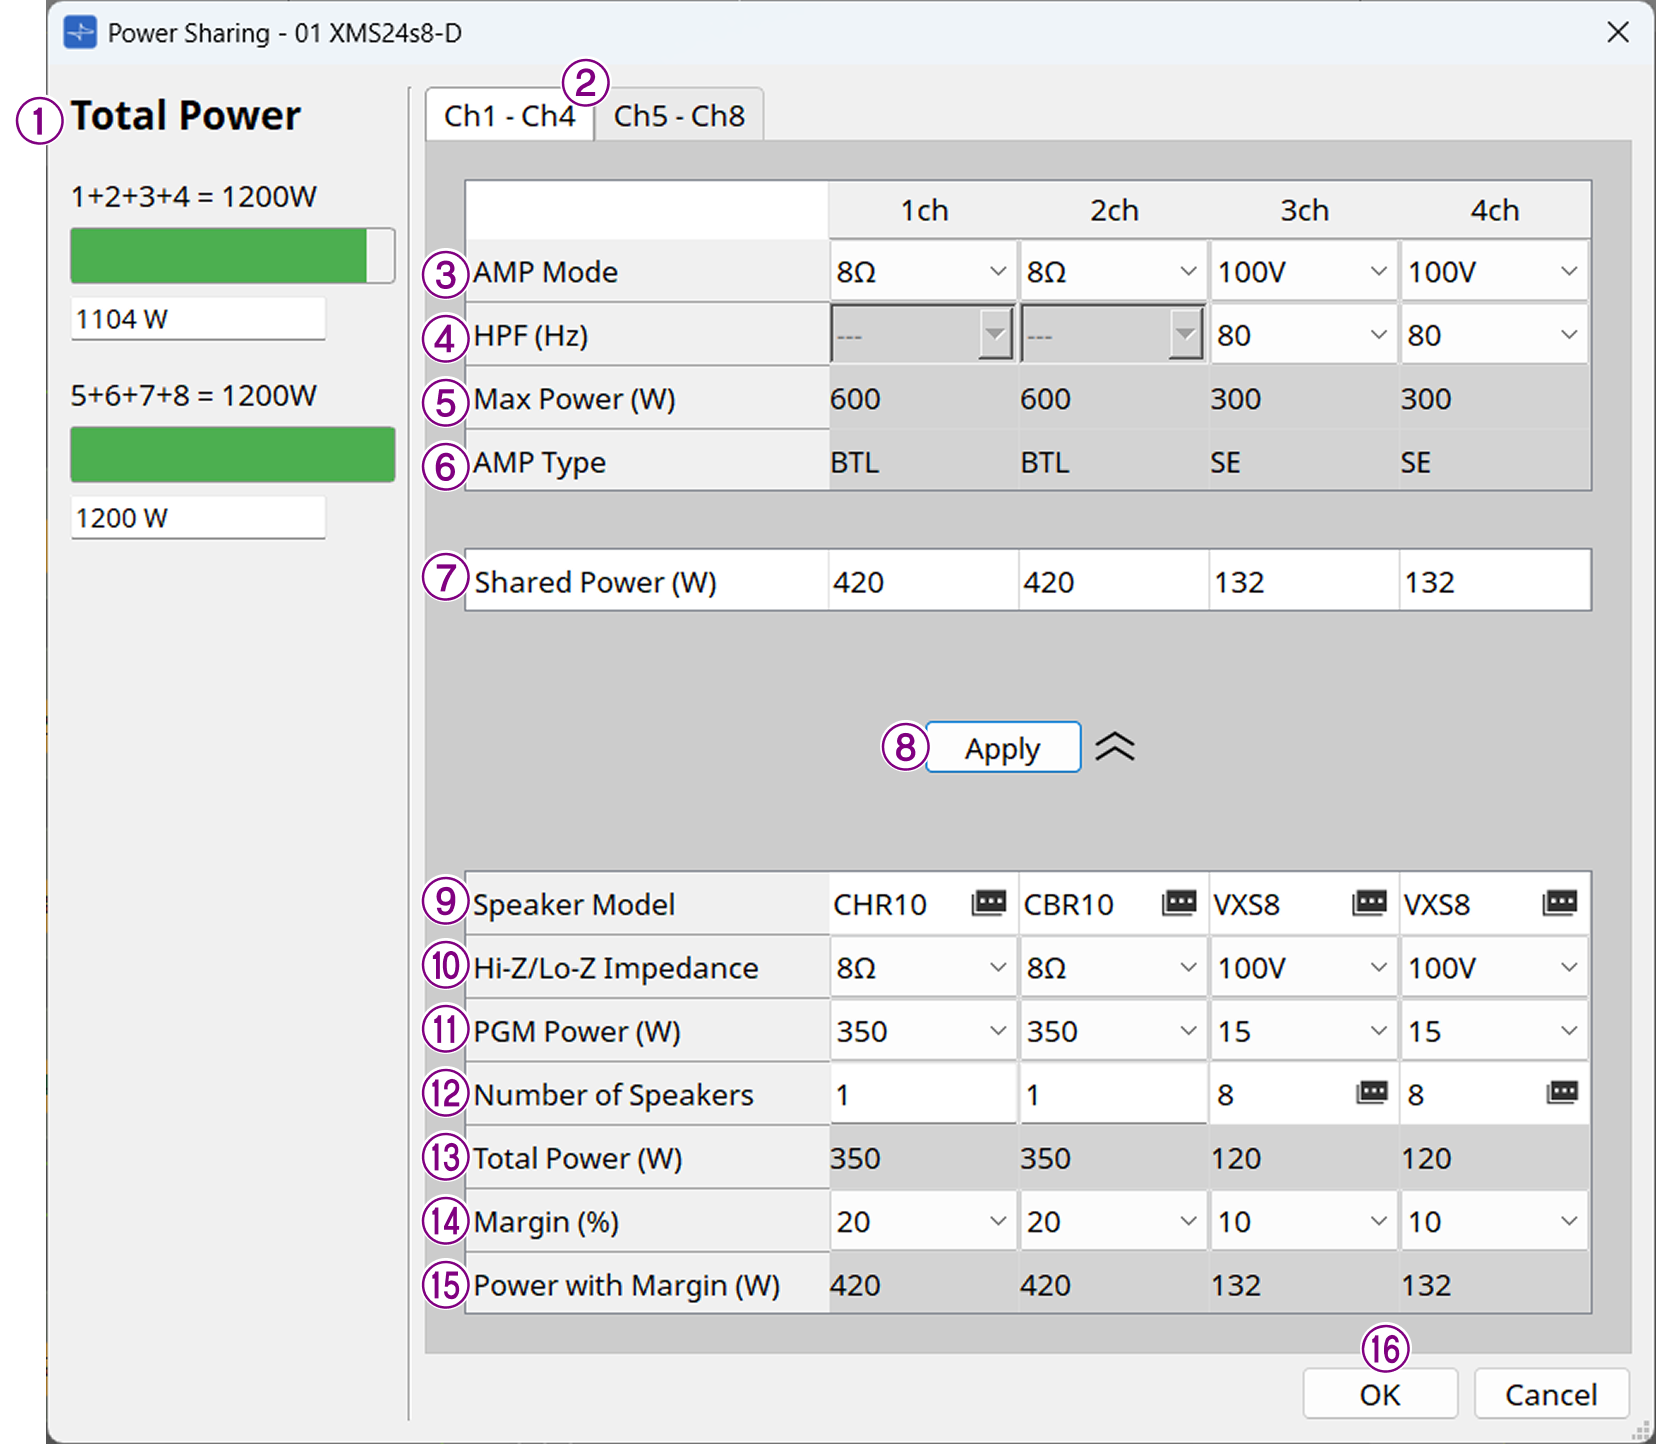Click 2ch Shared Power field
1658x1444 pixels.
1113,580
